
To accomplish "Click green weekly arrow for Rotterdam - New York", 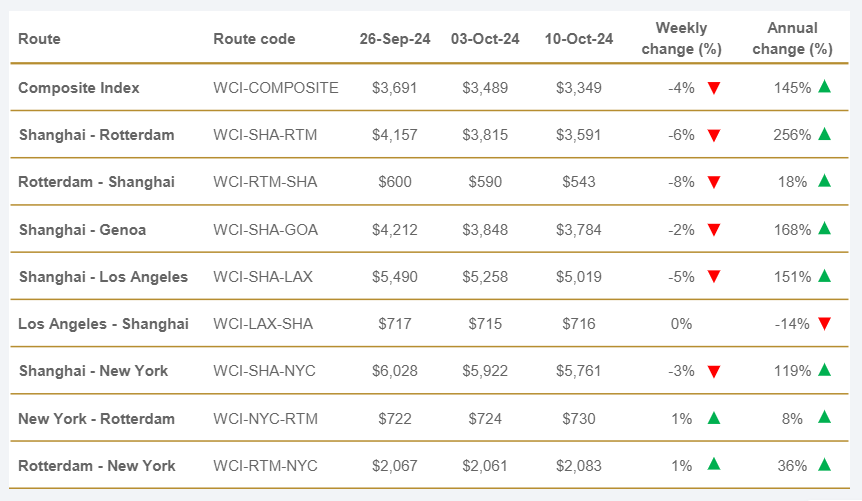I will coord(714,465).
